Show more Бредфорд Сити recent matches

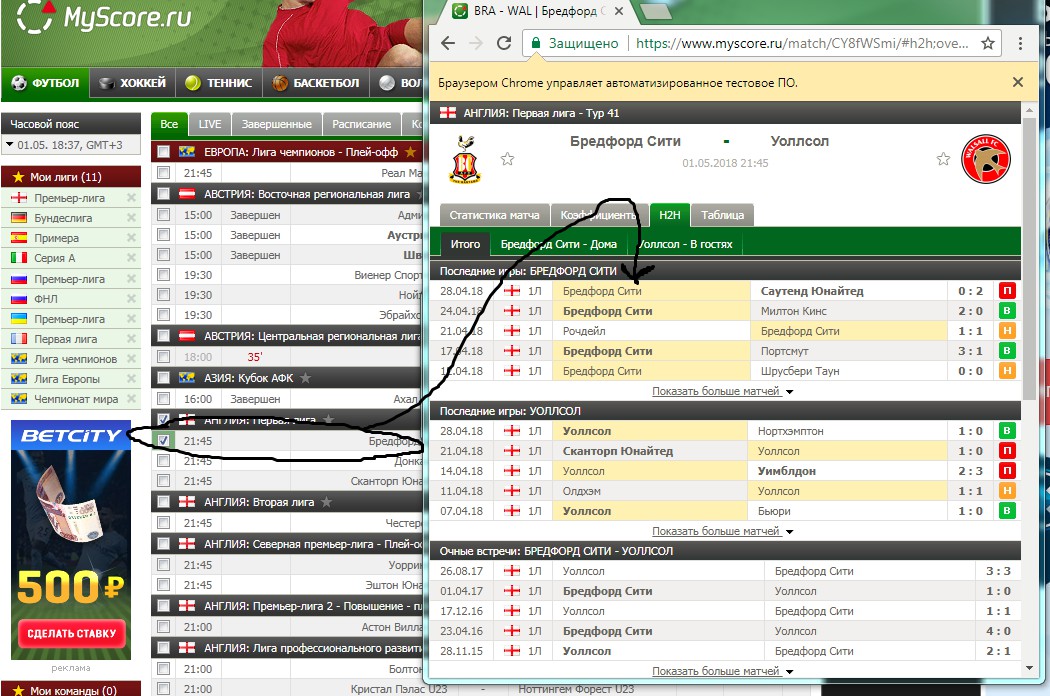722,391
